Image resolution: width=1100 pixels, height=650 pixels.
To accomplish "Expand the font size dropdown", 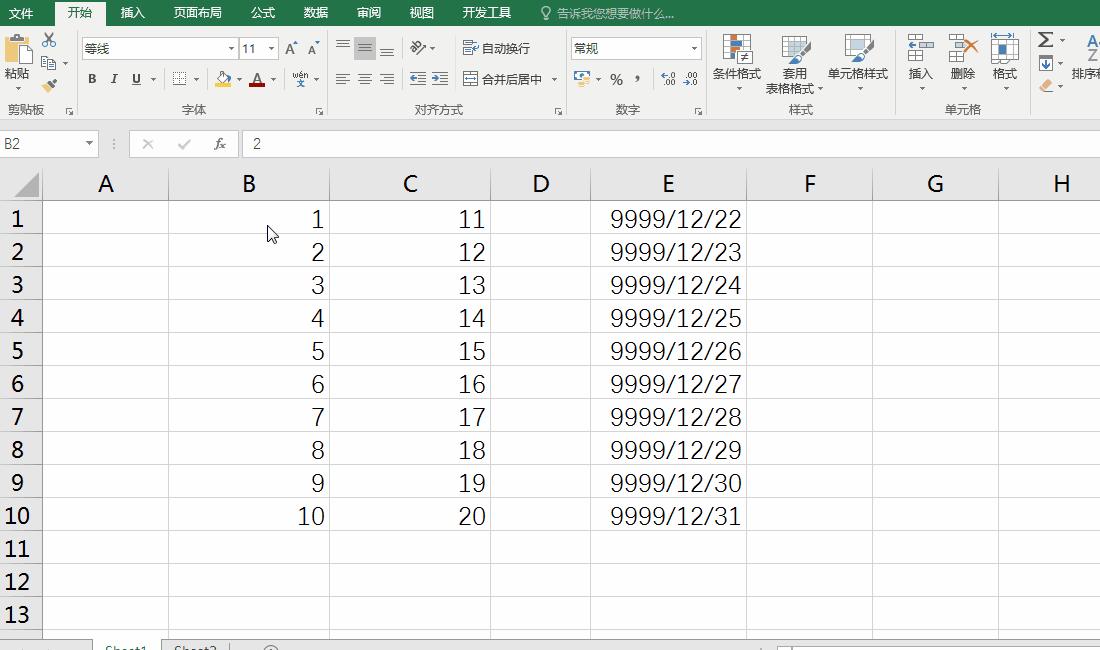I will (x=271, y=48).
